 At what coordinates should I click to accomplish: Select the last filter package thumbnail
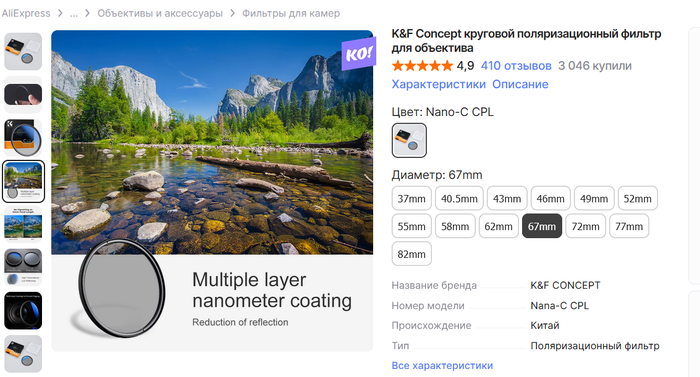click(x=23, y=354)
